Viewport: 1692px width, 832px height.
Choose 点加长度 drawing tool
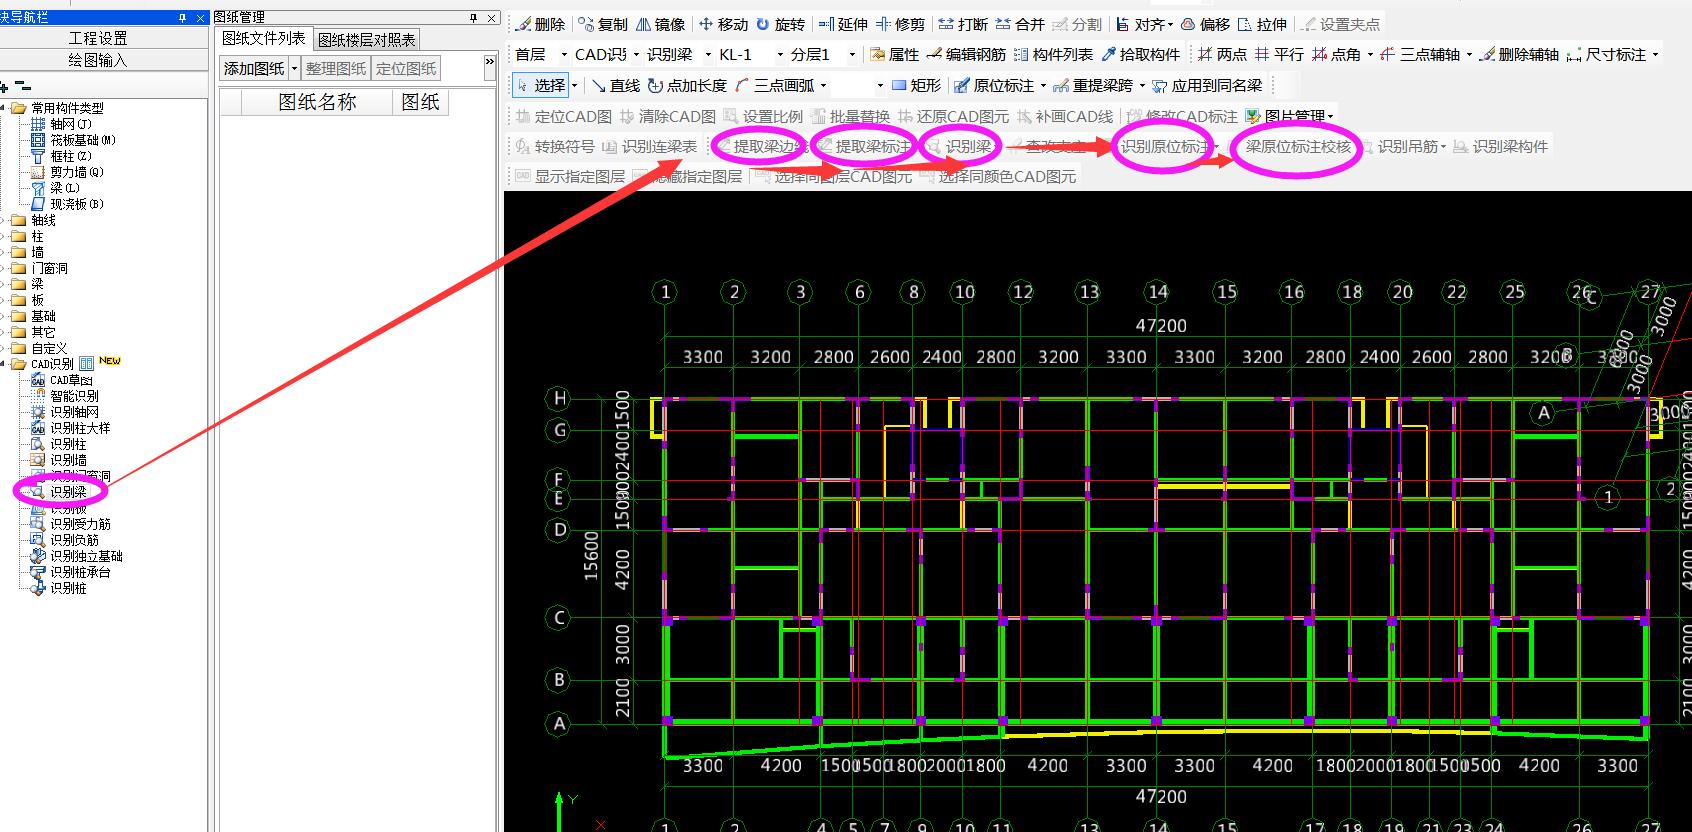687,85
